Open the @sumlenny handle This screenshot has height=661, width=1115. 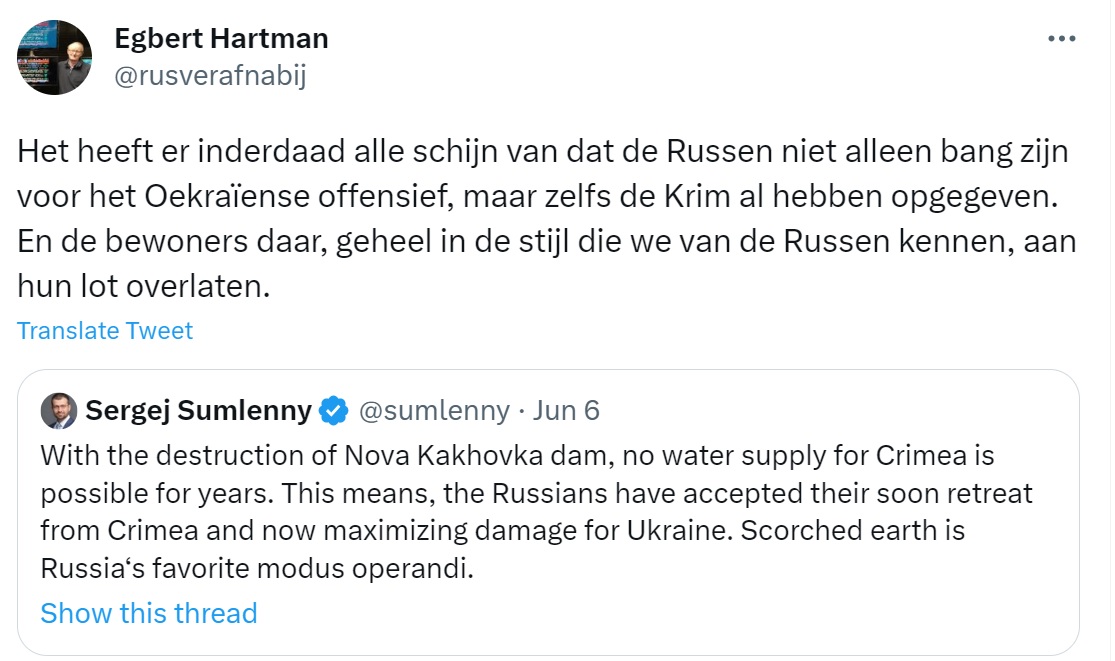point(434,411)
